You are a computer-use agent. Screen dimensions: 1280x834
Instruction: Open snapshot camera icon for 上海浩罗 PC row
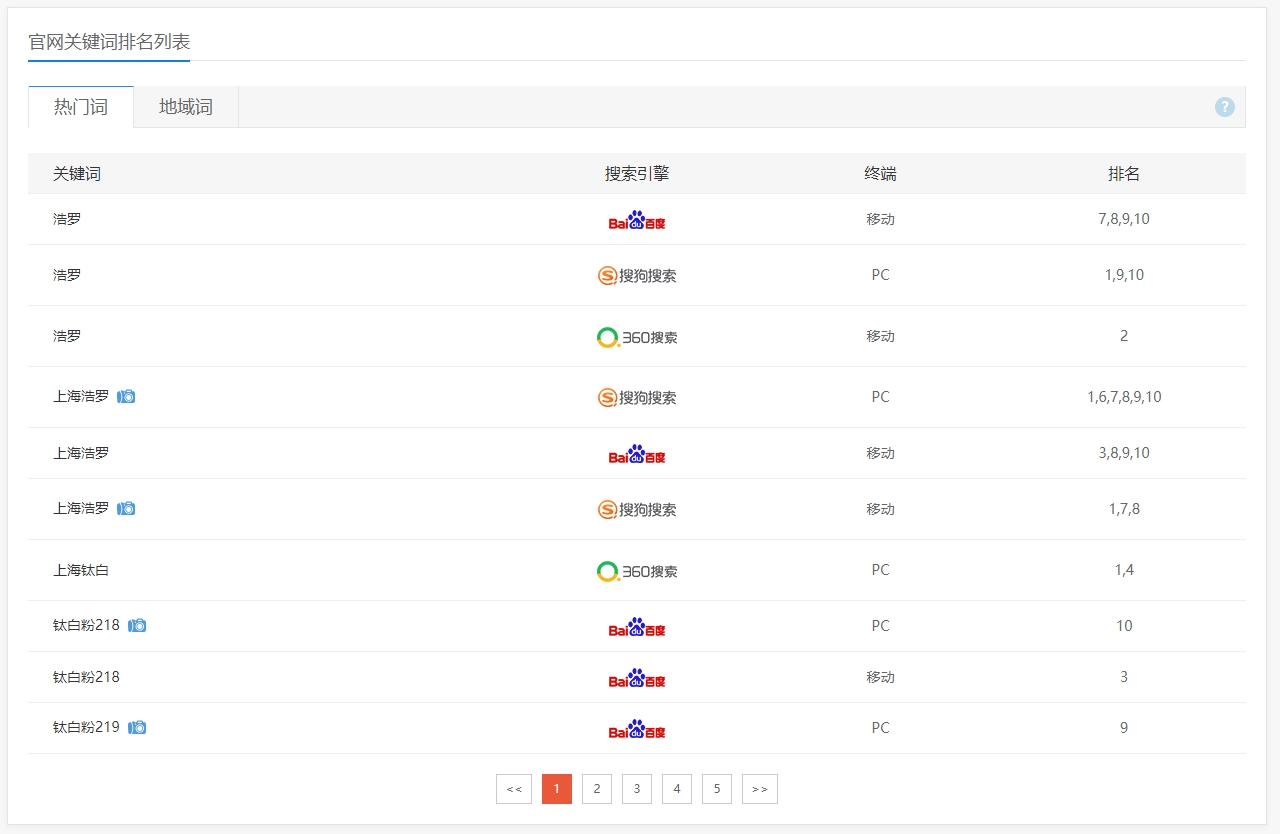[126, 397]
